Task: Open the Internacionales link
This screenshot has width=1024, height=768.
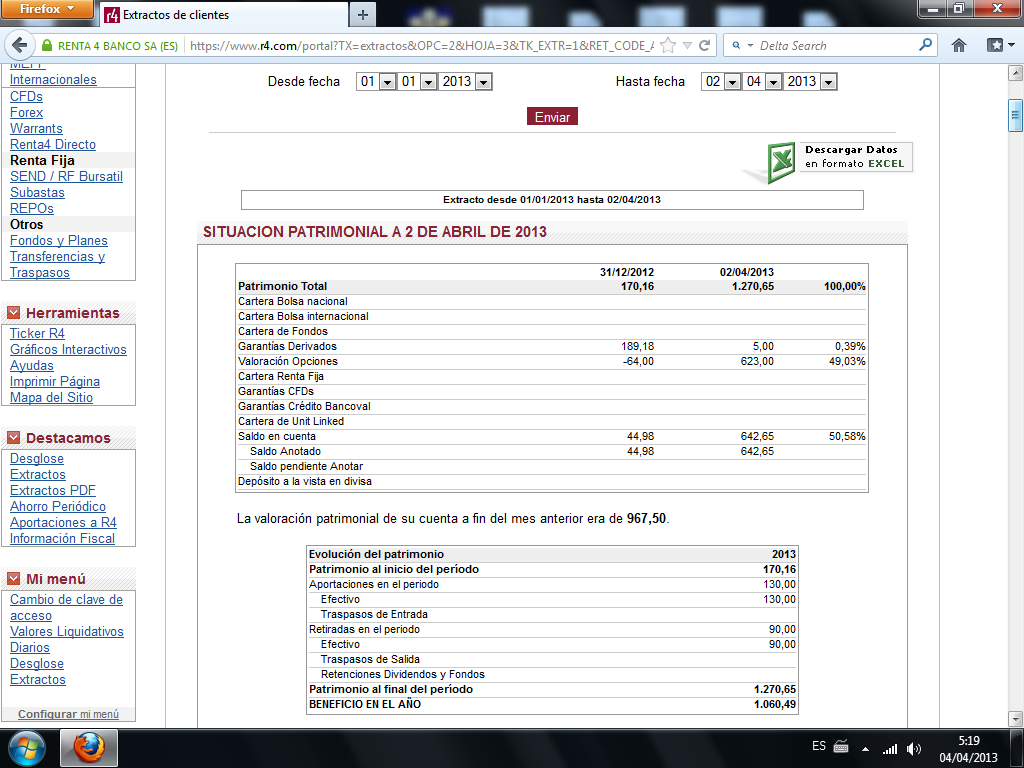Action: coord(53,80)
